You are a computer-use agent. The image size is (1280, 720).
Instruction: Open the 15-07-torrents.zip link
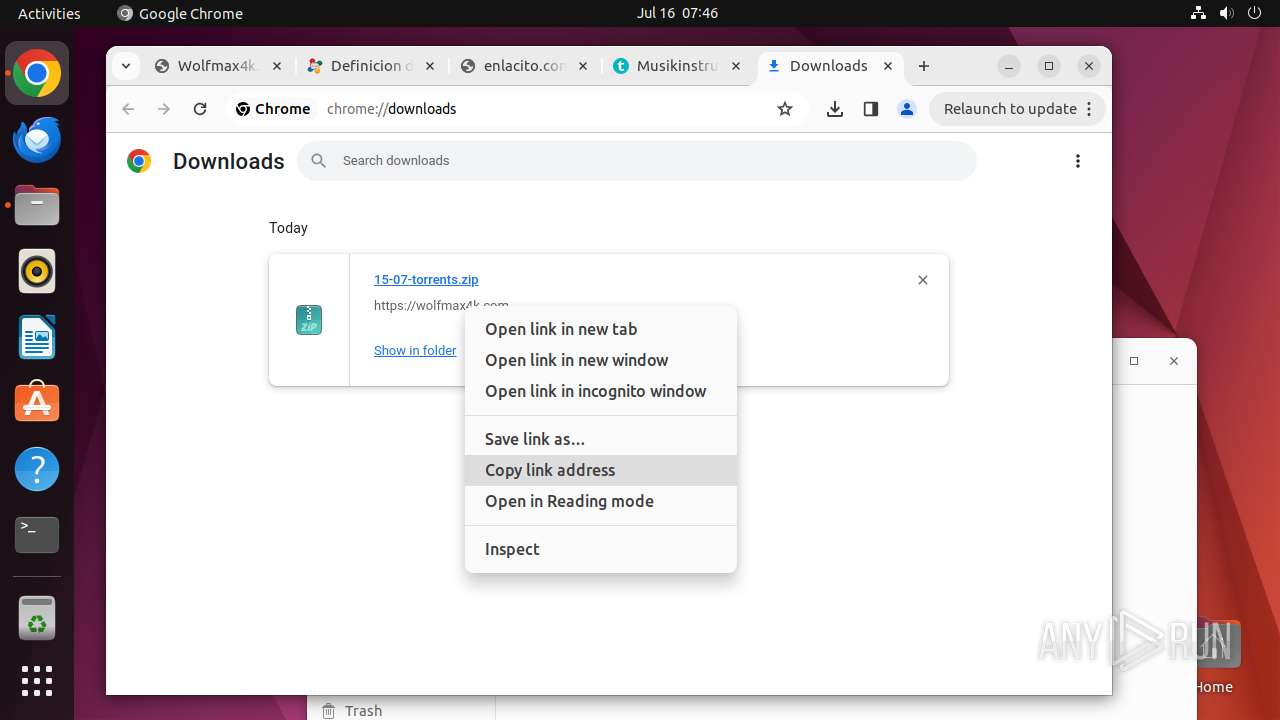(426, 280)
